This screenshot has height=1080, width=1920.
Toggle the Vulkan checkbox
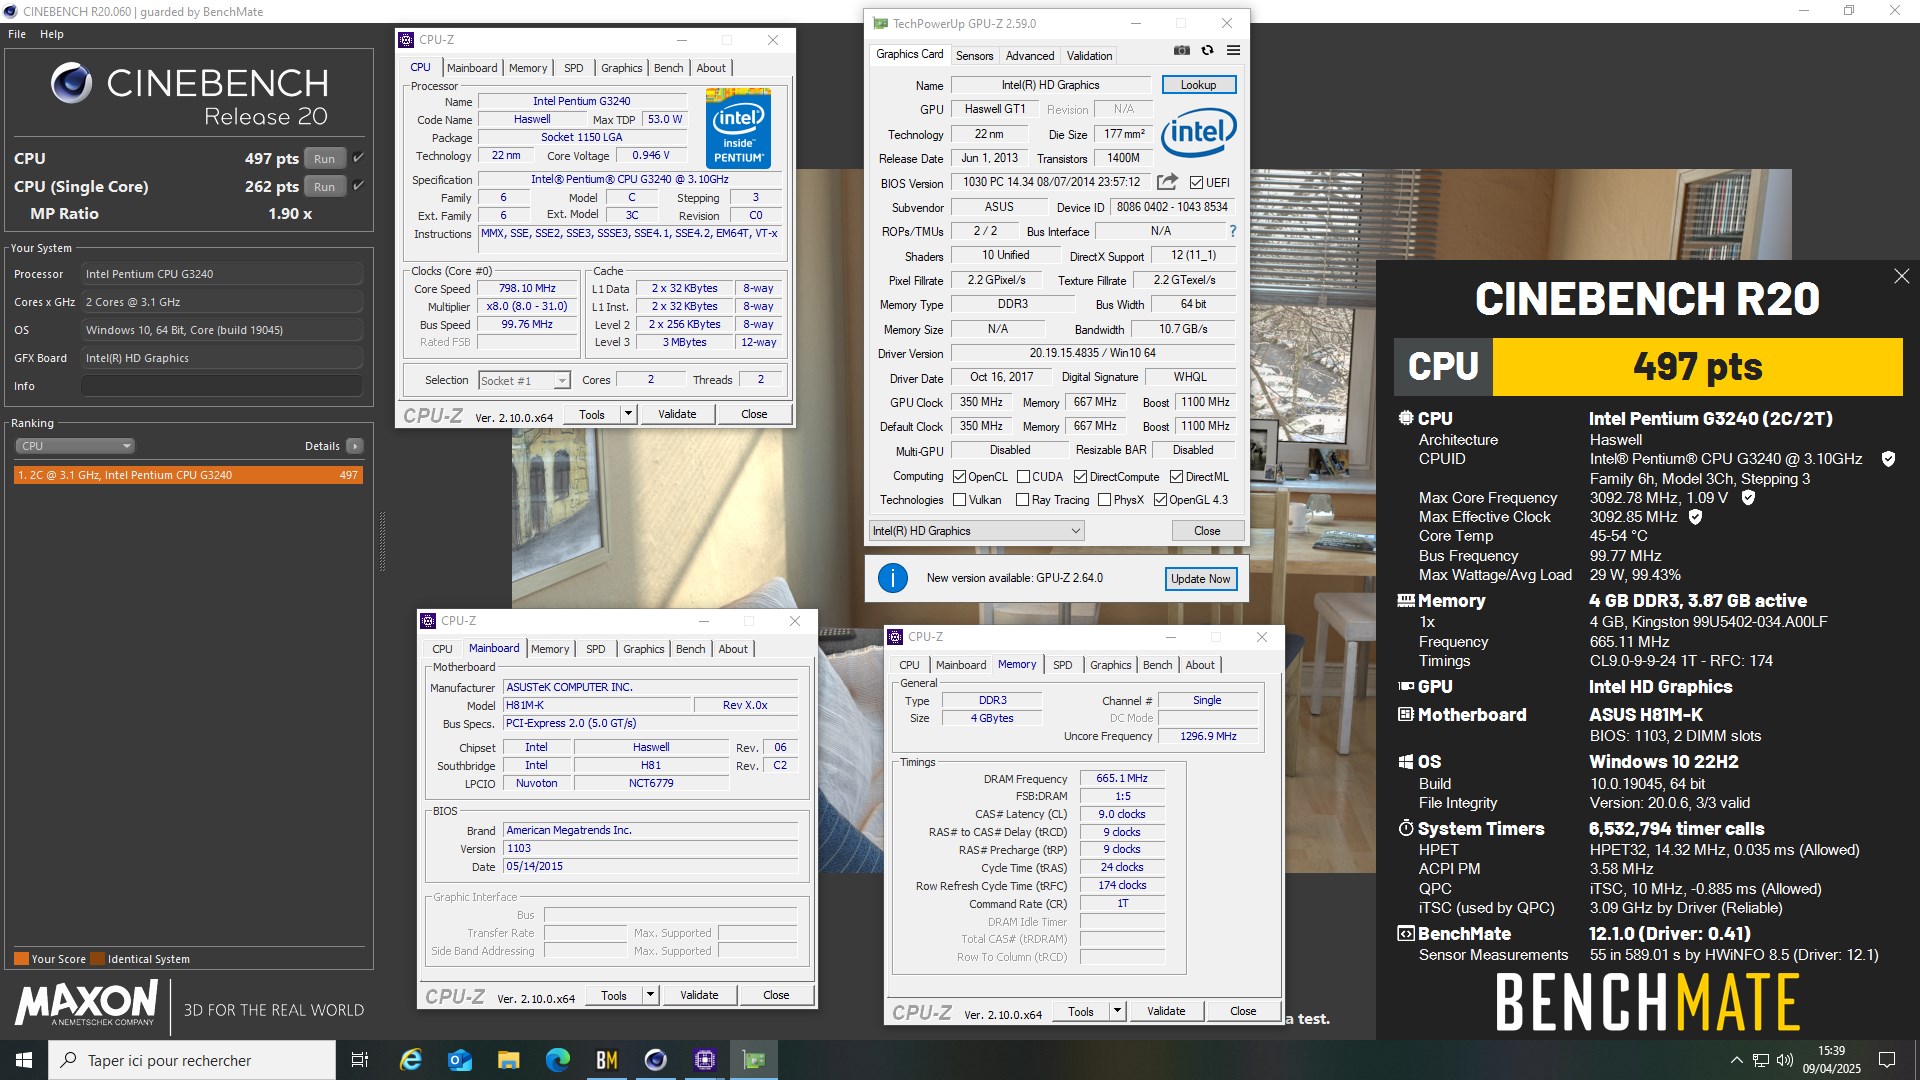(x=959, y=500)
